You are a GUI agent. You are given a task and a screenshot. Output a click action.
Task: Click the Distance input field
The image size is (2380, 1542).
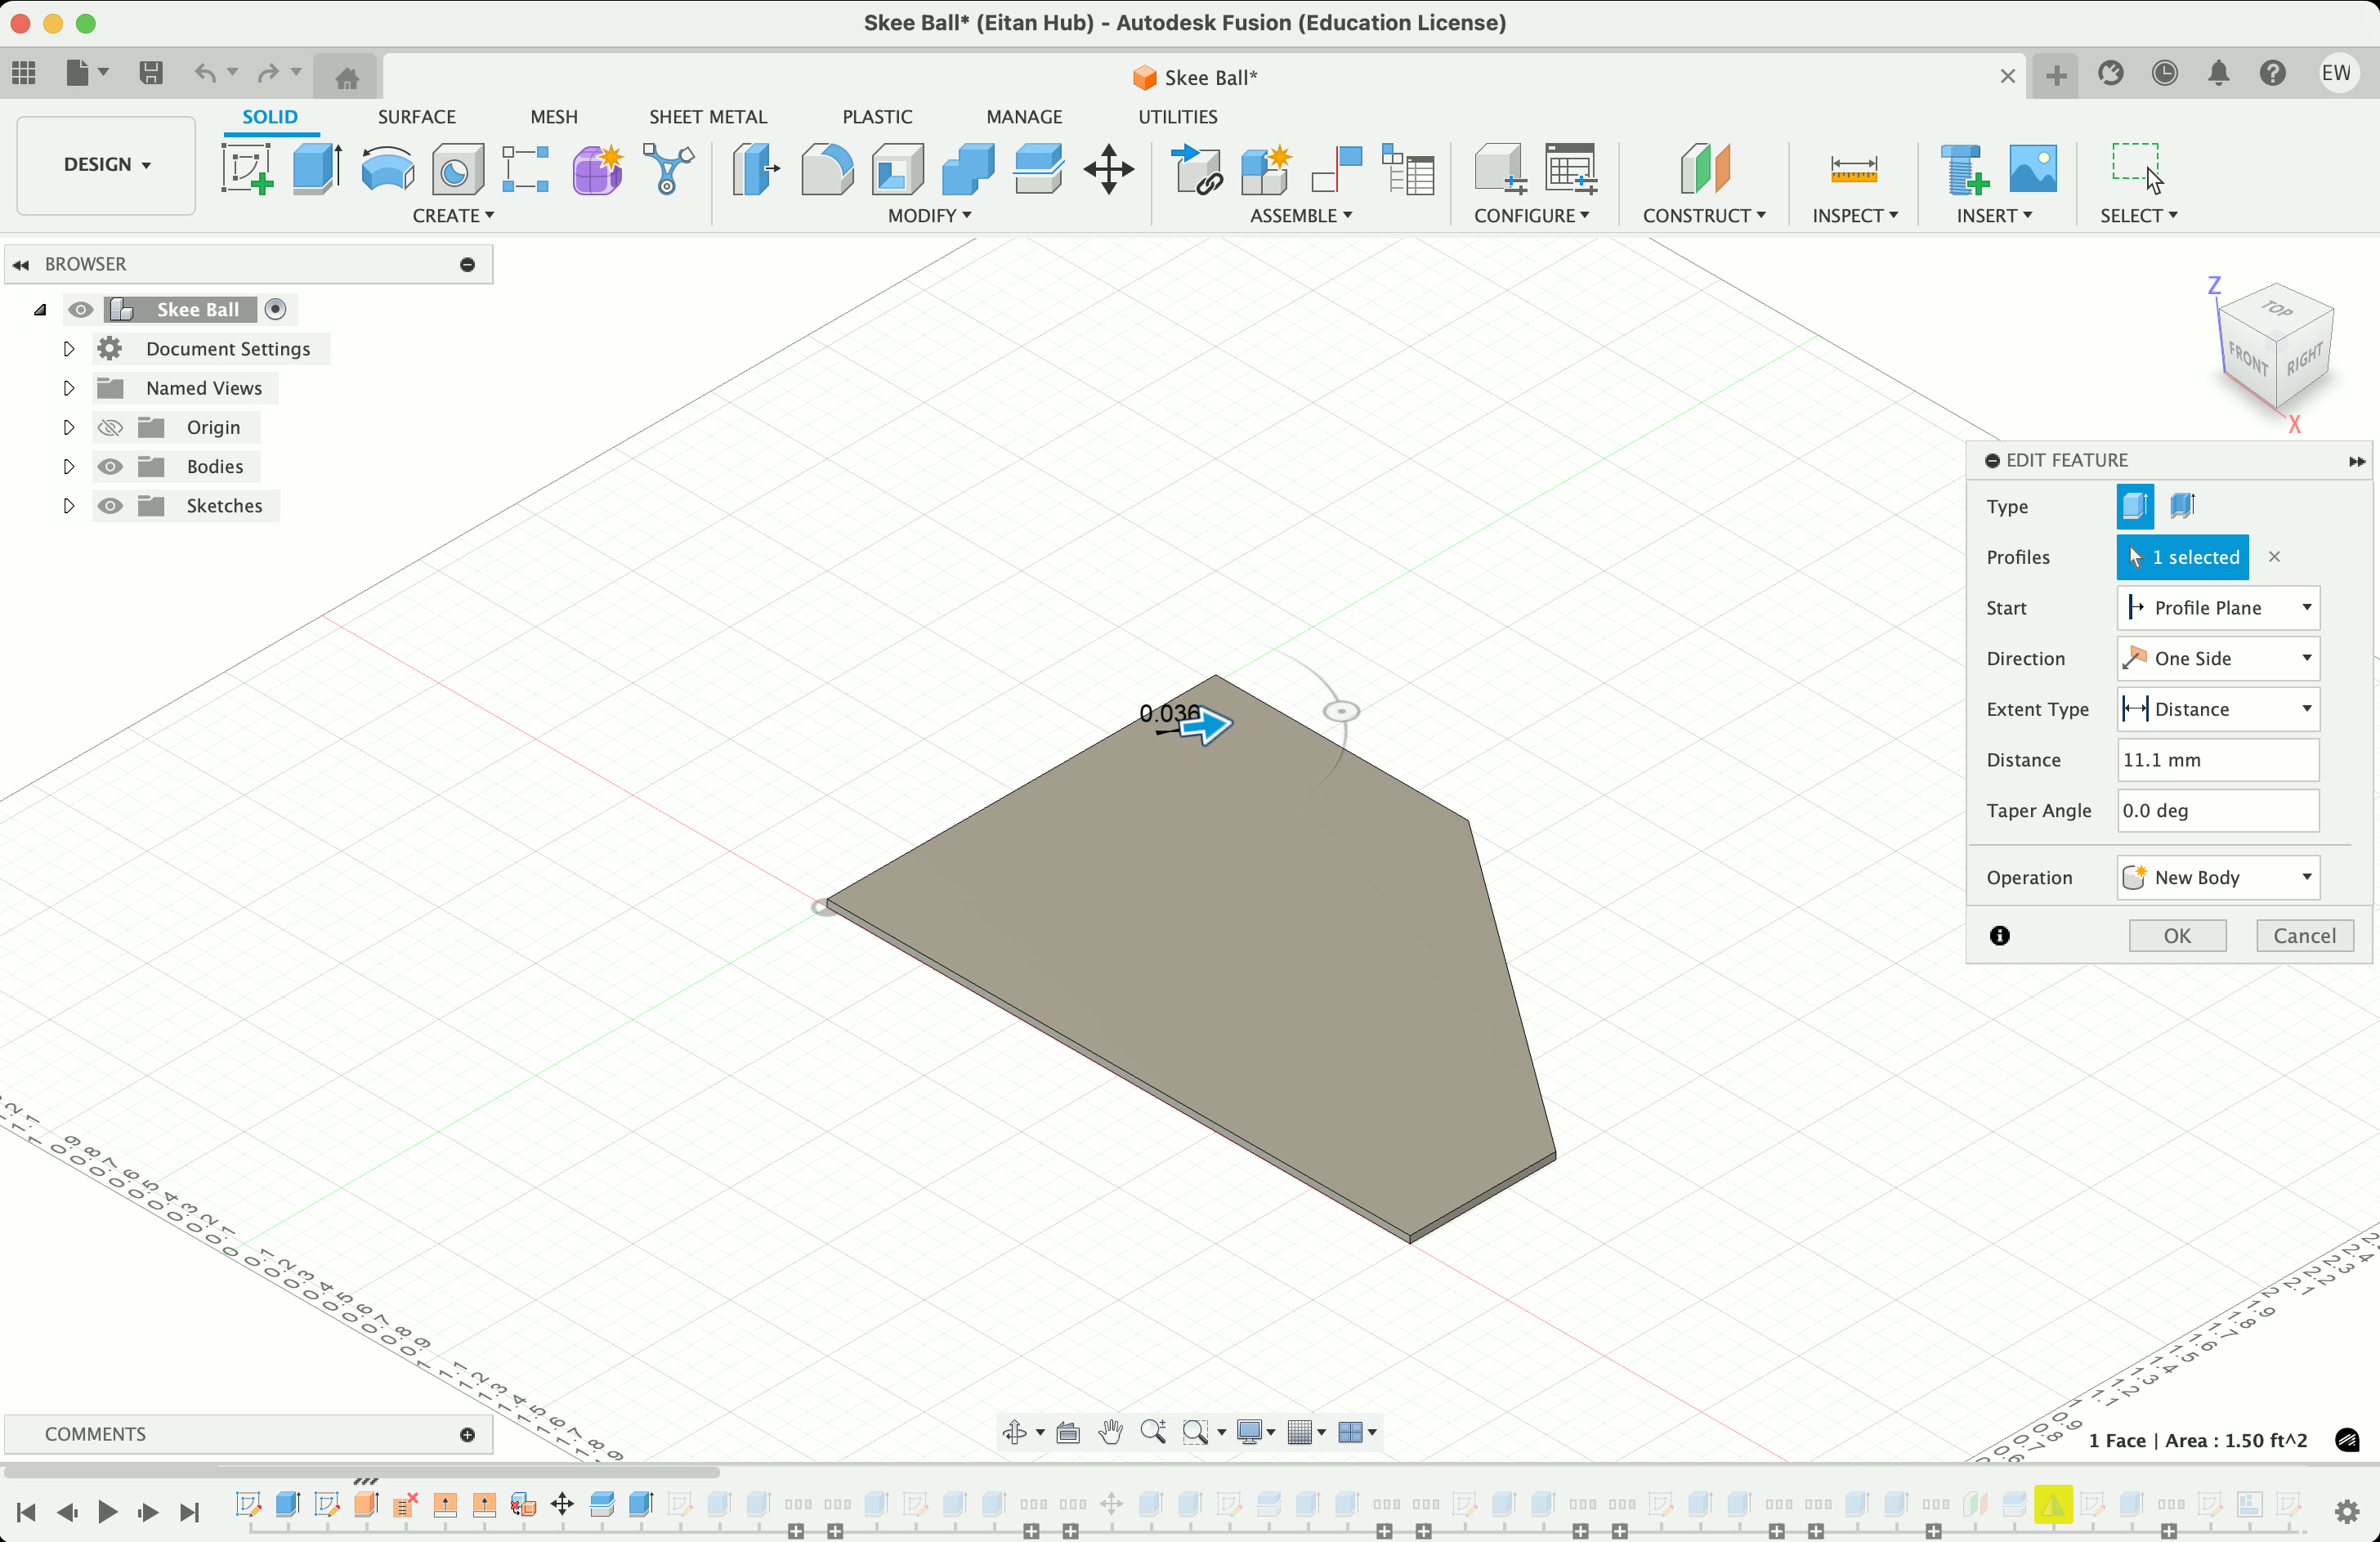click(2217, 760)
